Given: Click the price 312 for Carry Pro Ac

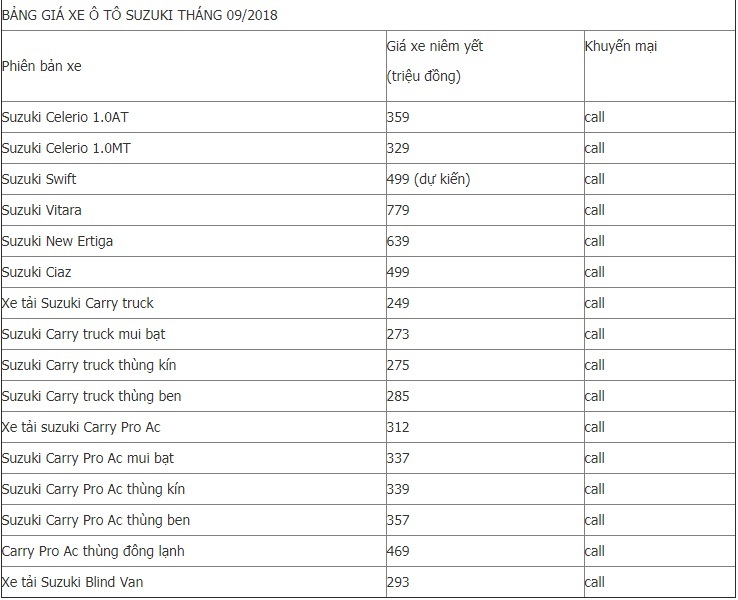Looking at the screenshot, I should (x=398, y=427).
